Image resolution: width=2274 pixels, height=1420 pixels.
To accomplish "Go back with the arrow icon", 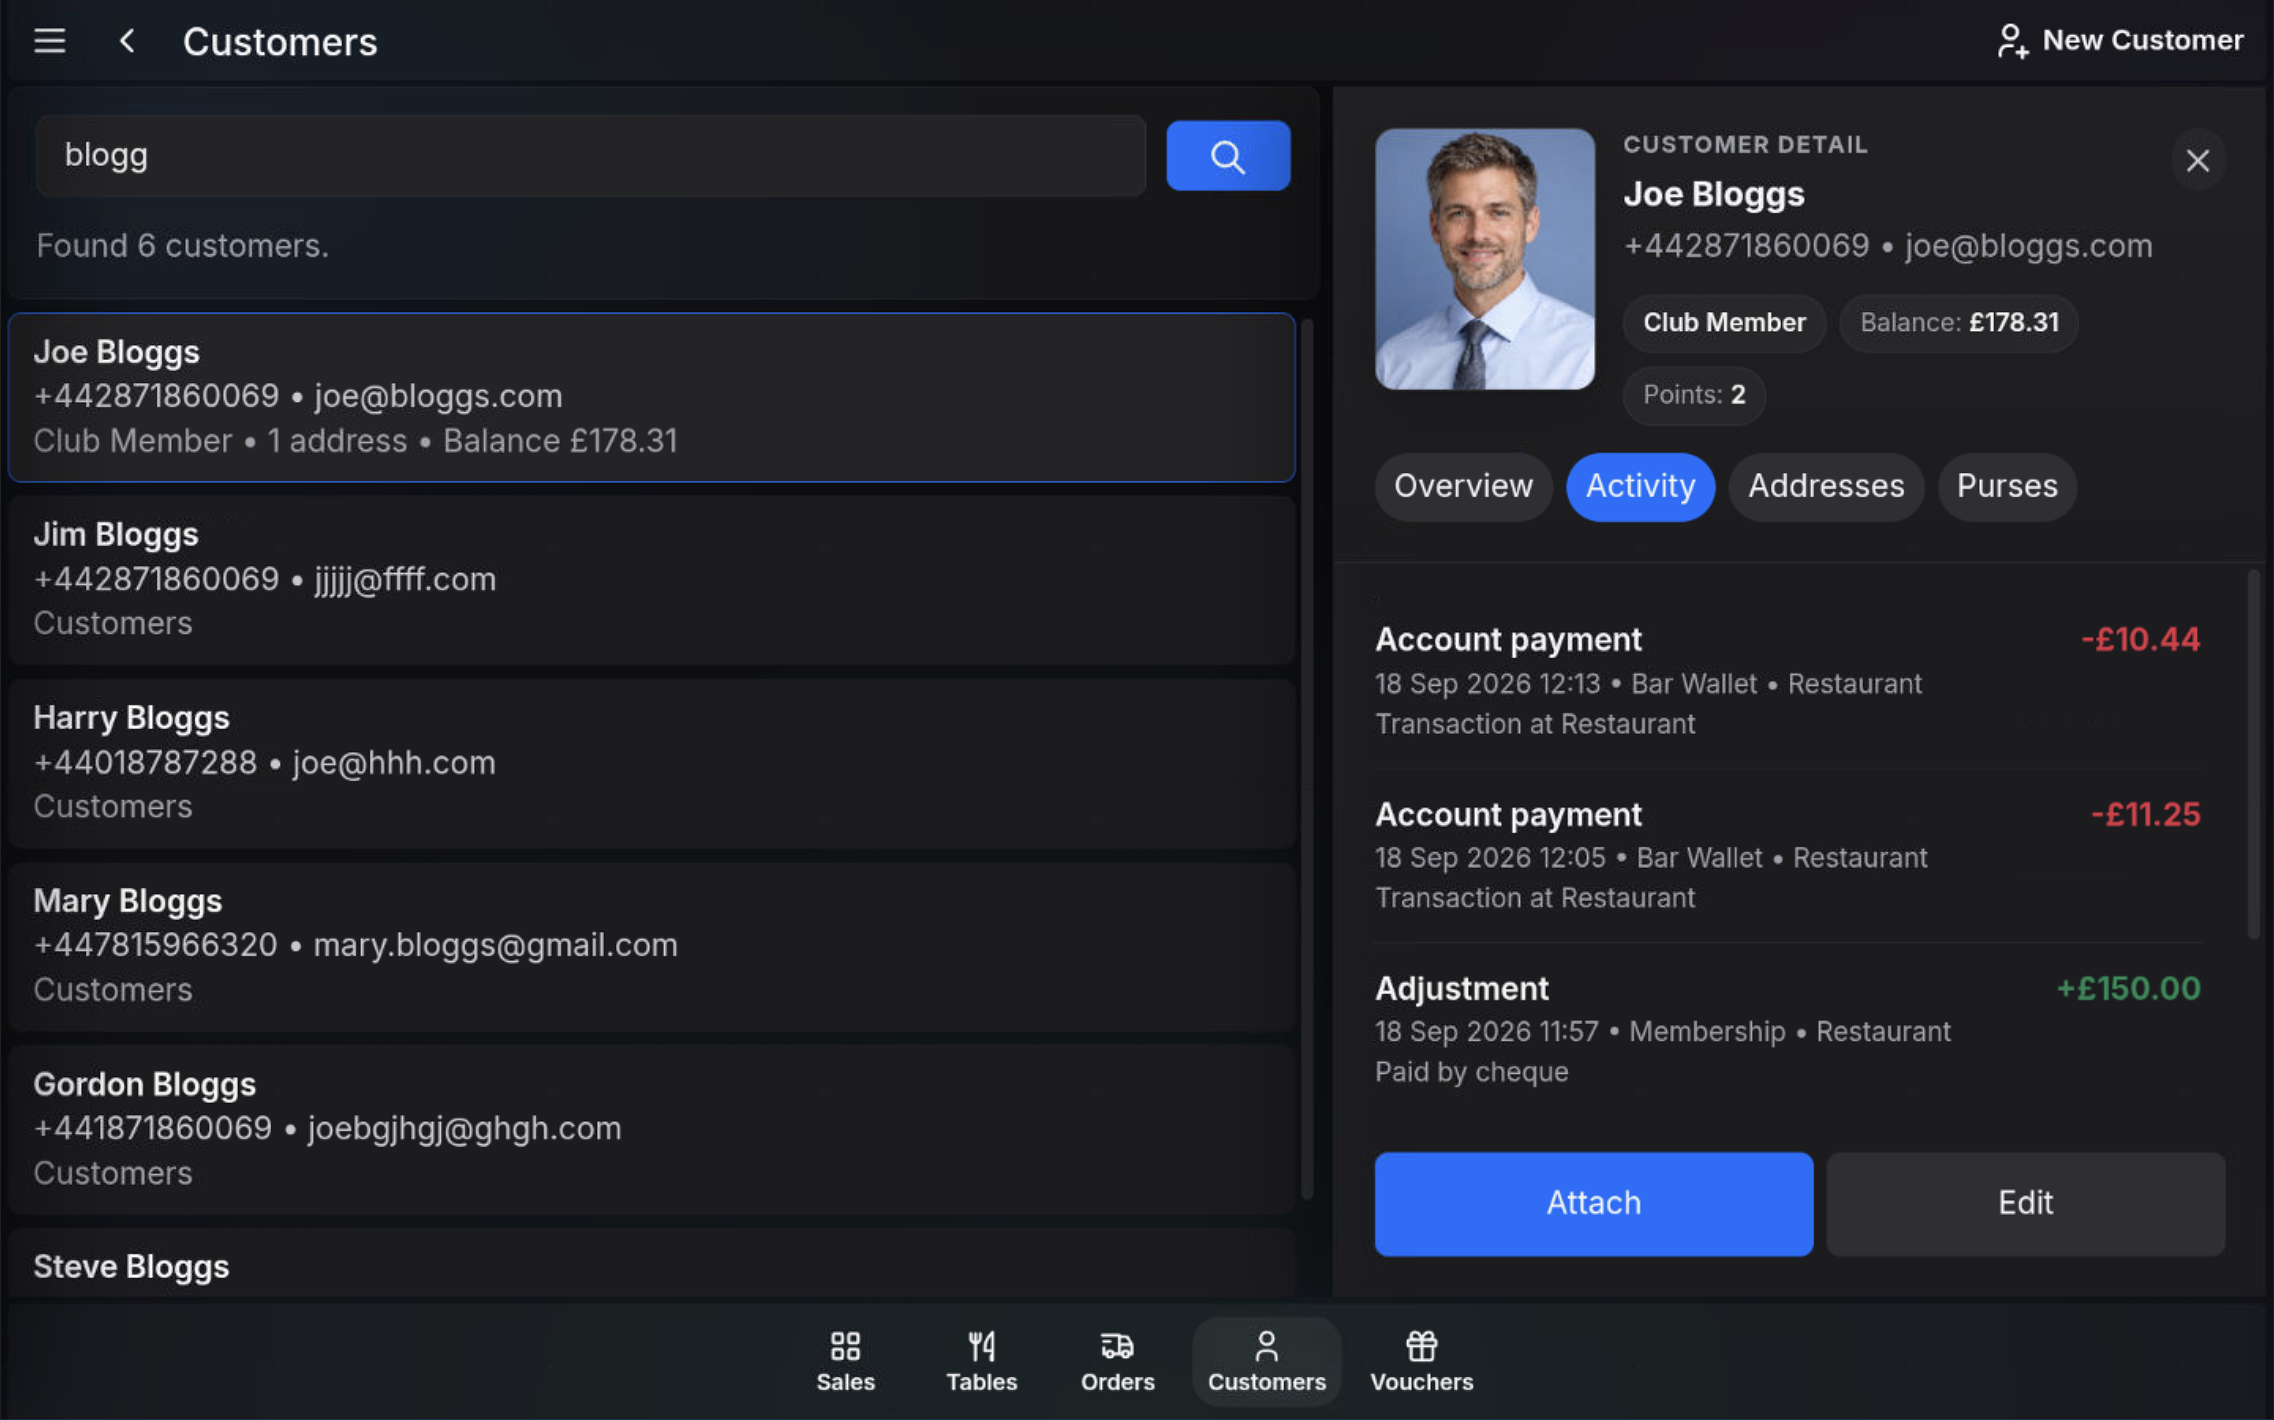I will click(127, 41).
